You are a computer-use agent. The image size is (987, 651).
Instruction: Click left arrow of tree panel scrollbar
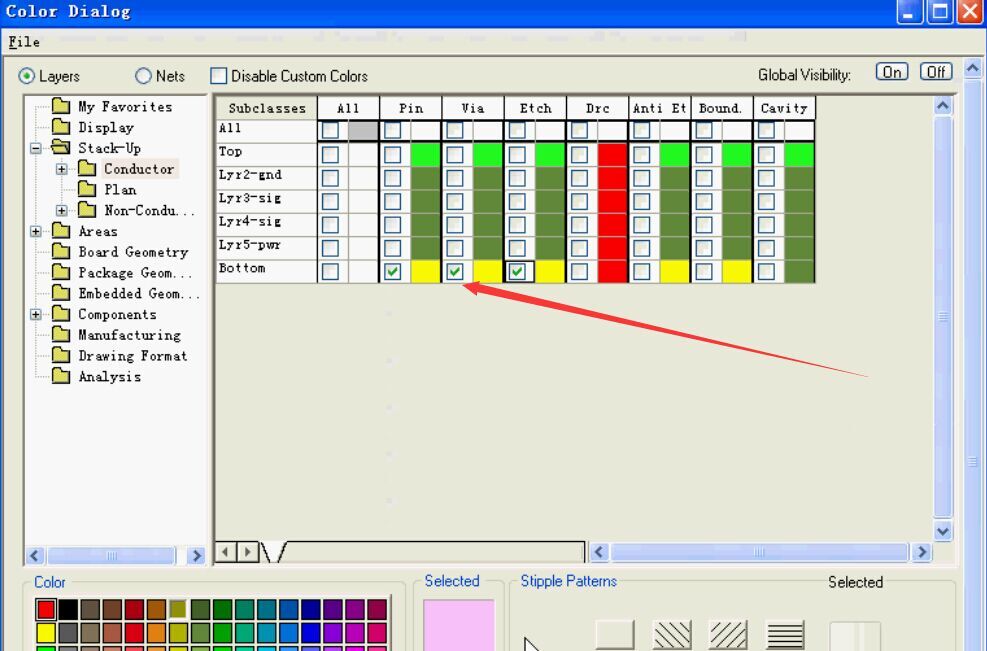[35, 555]
